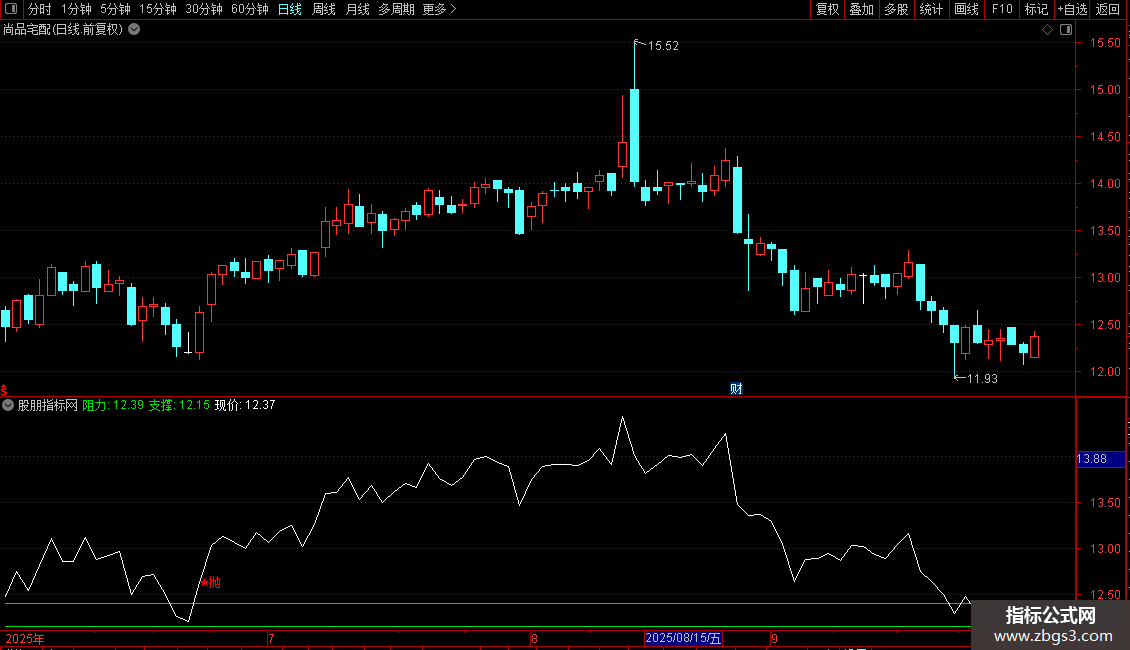
Task: Open F10 company information
Action: pyautogui.click(x=1002, y=9)
